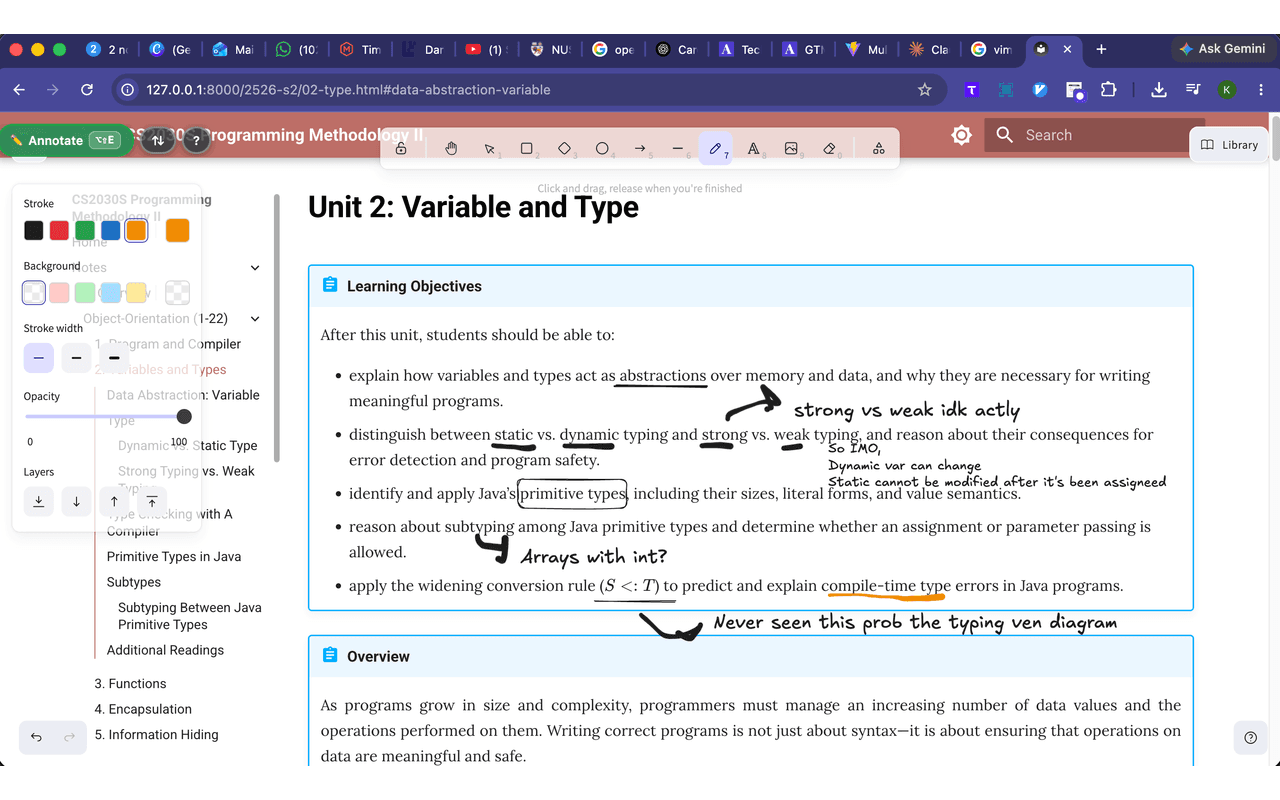The image size is (1280, 800).
Task: Send selected layer backward
Action: (76, 501)
